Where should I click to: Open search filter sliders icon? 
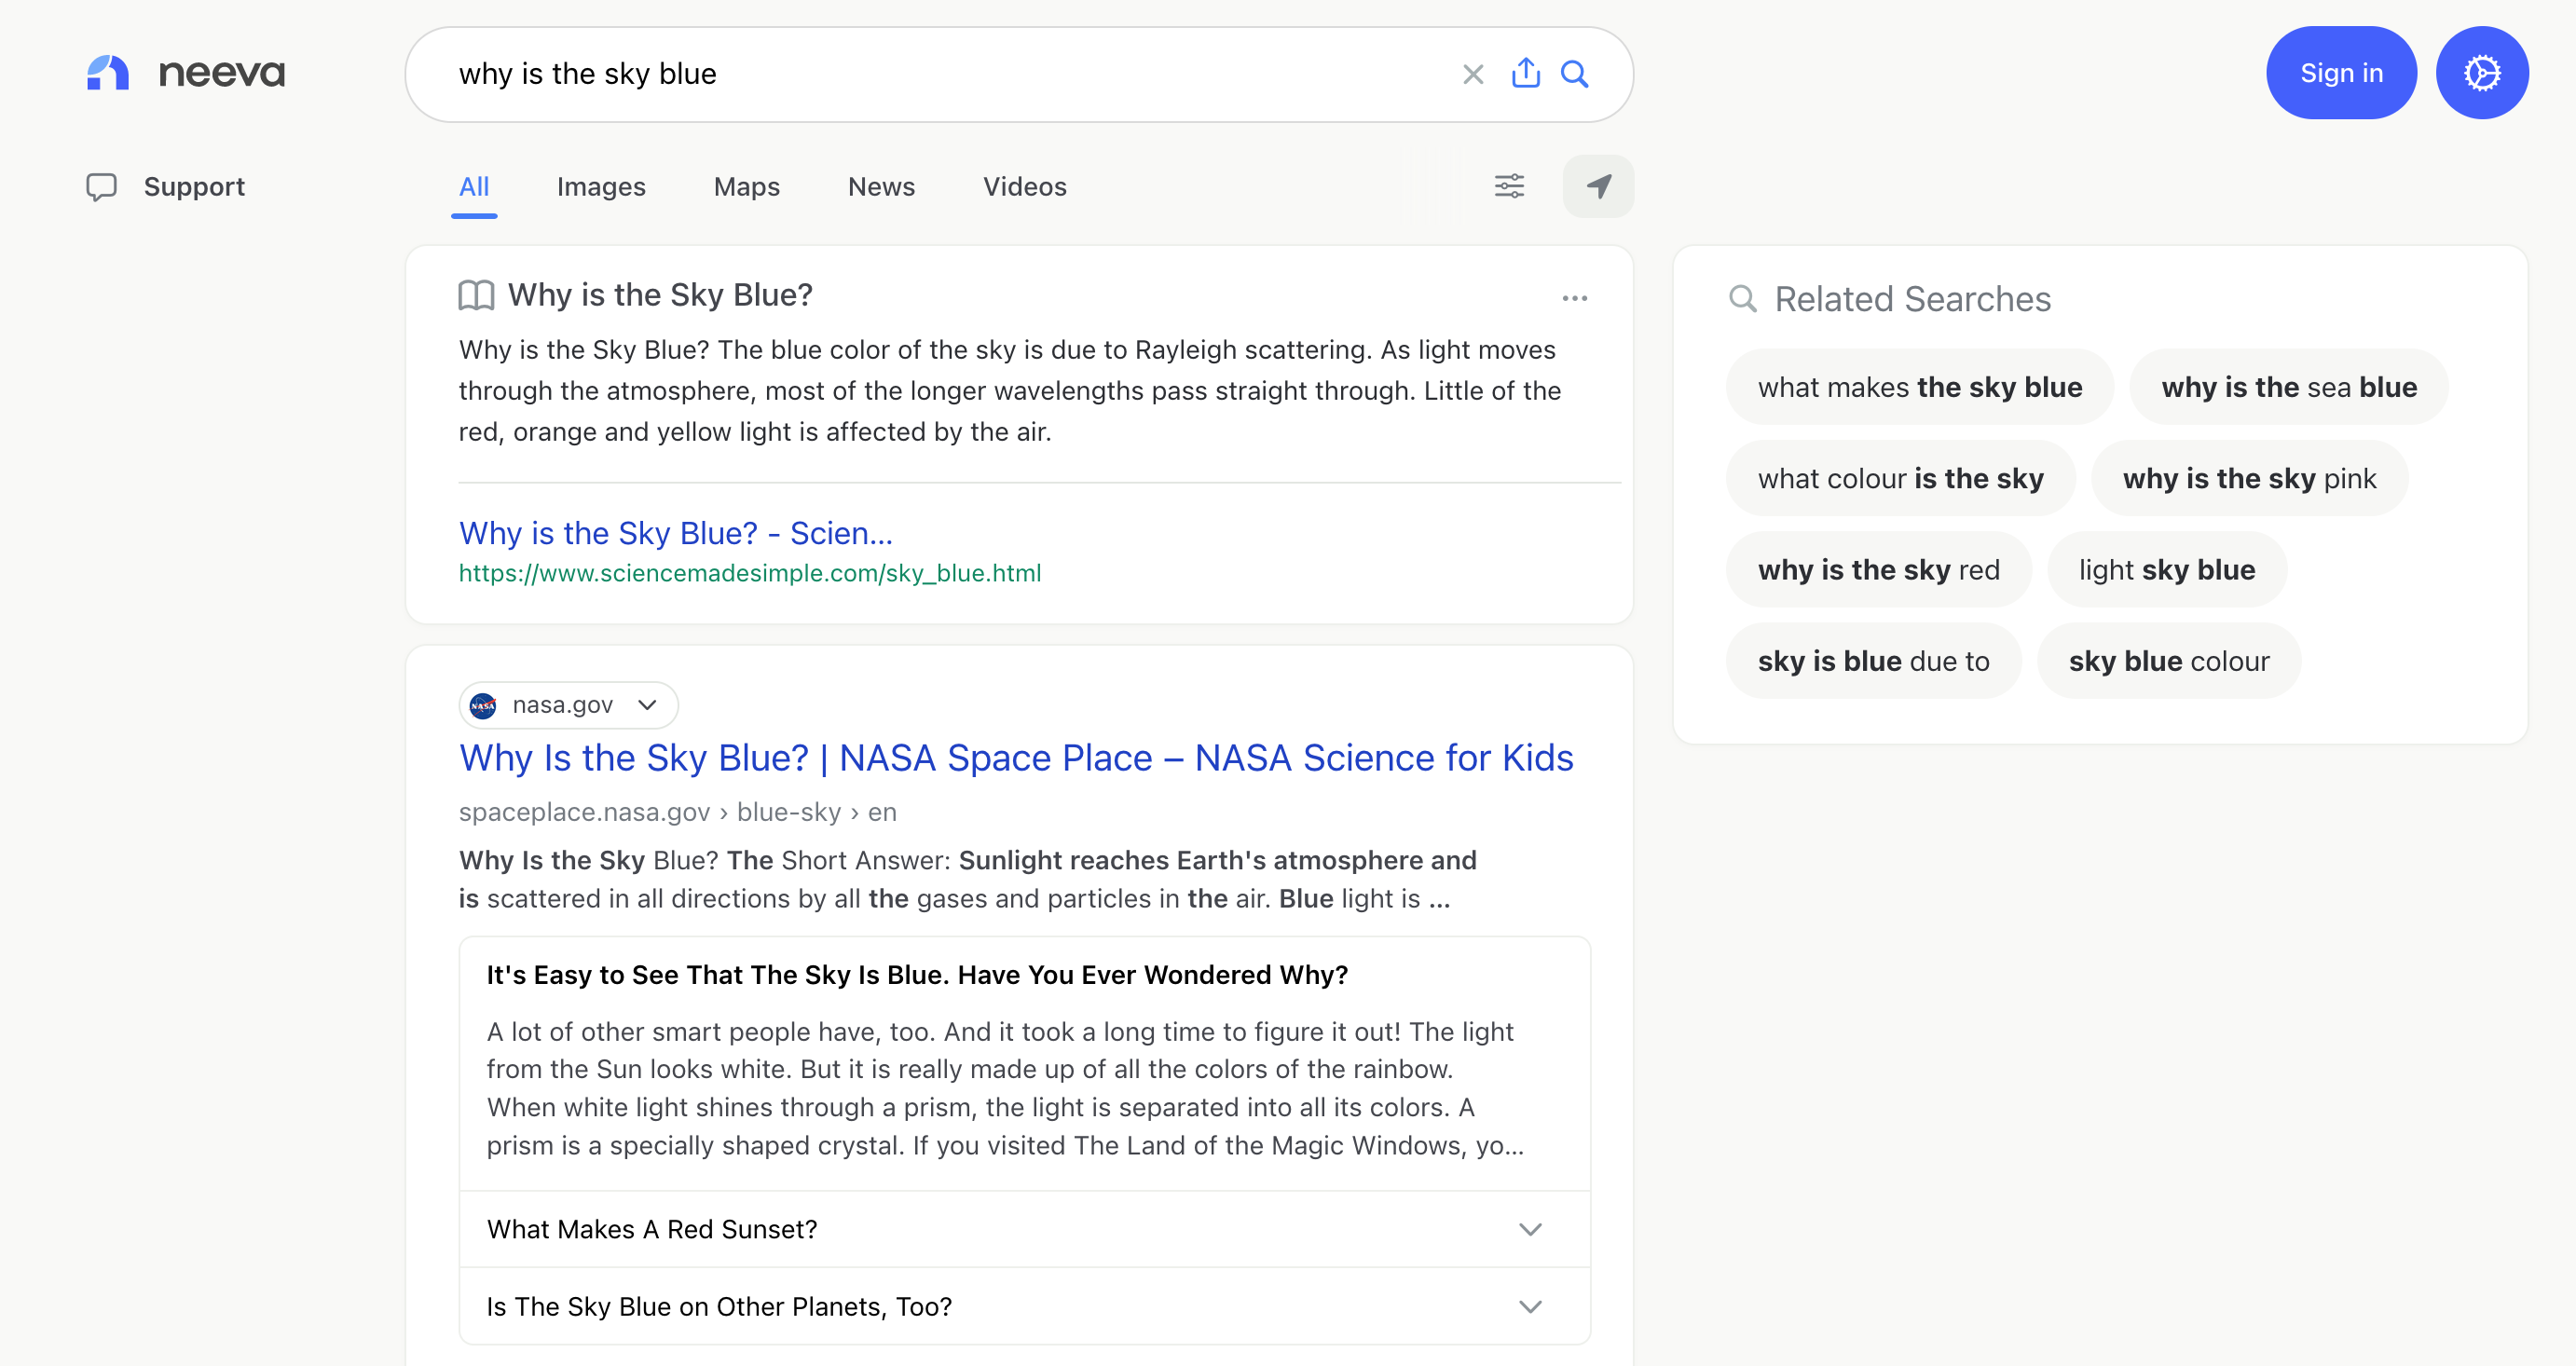point(1509,186)
